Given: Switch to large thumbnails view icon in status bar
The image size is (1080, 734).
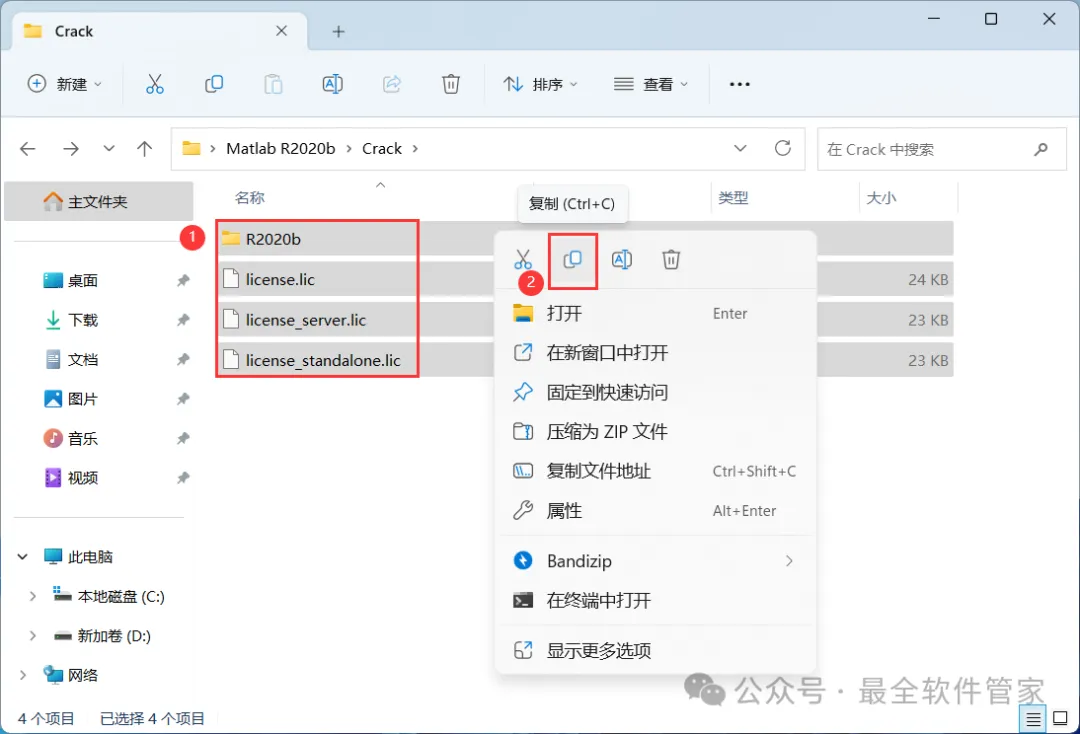Looking at the screenshot, I should coord(1061,720).
